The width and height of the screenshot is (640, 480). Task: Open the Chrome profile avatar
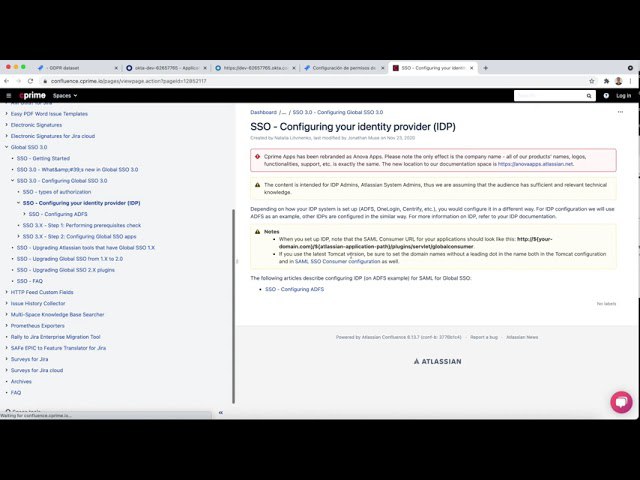pyautogui.click(x=618, y=81)
